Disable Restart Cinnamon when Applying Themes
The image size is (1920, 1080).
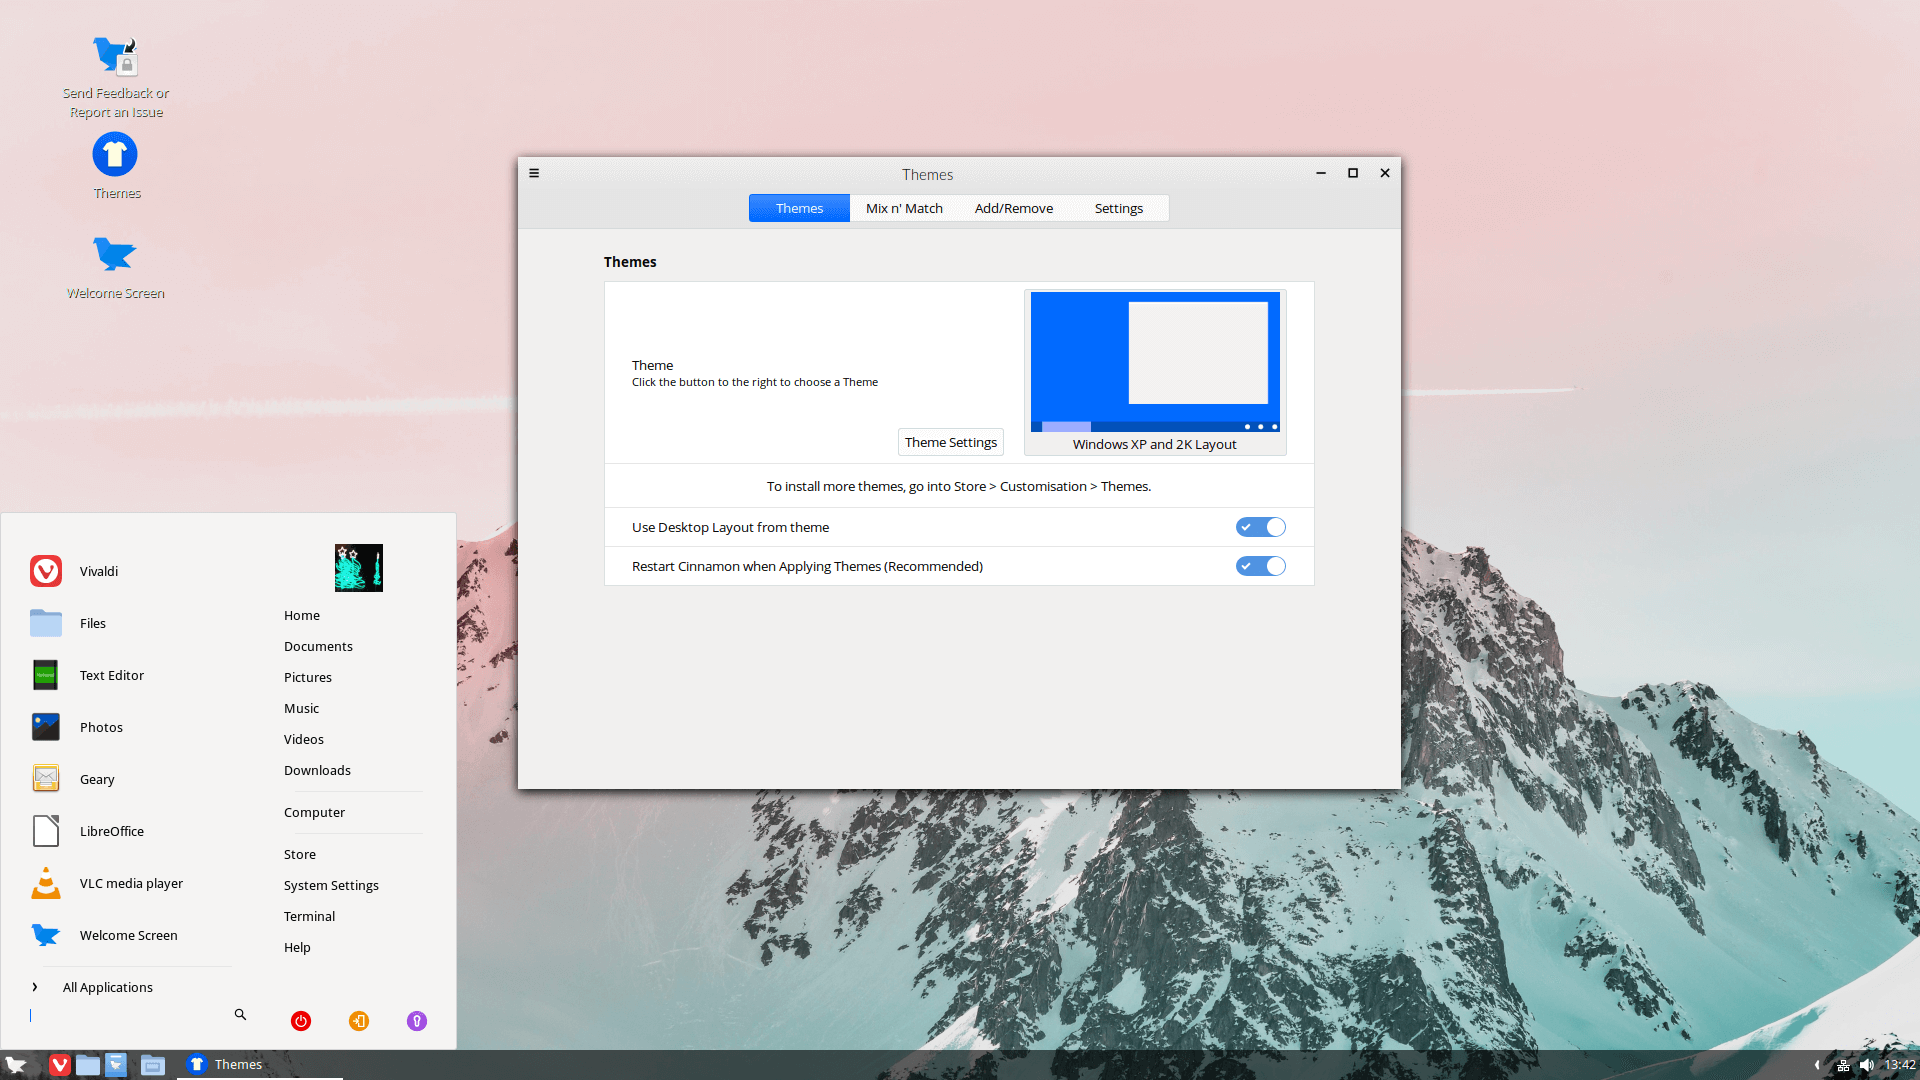coord(1260,566)
